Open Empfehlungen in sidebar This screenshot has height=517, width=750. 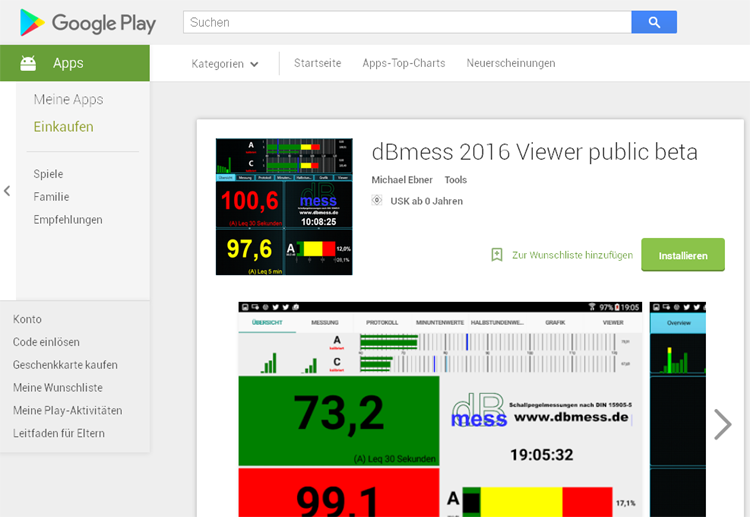point(68,220)
